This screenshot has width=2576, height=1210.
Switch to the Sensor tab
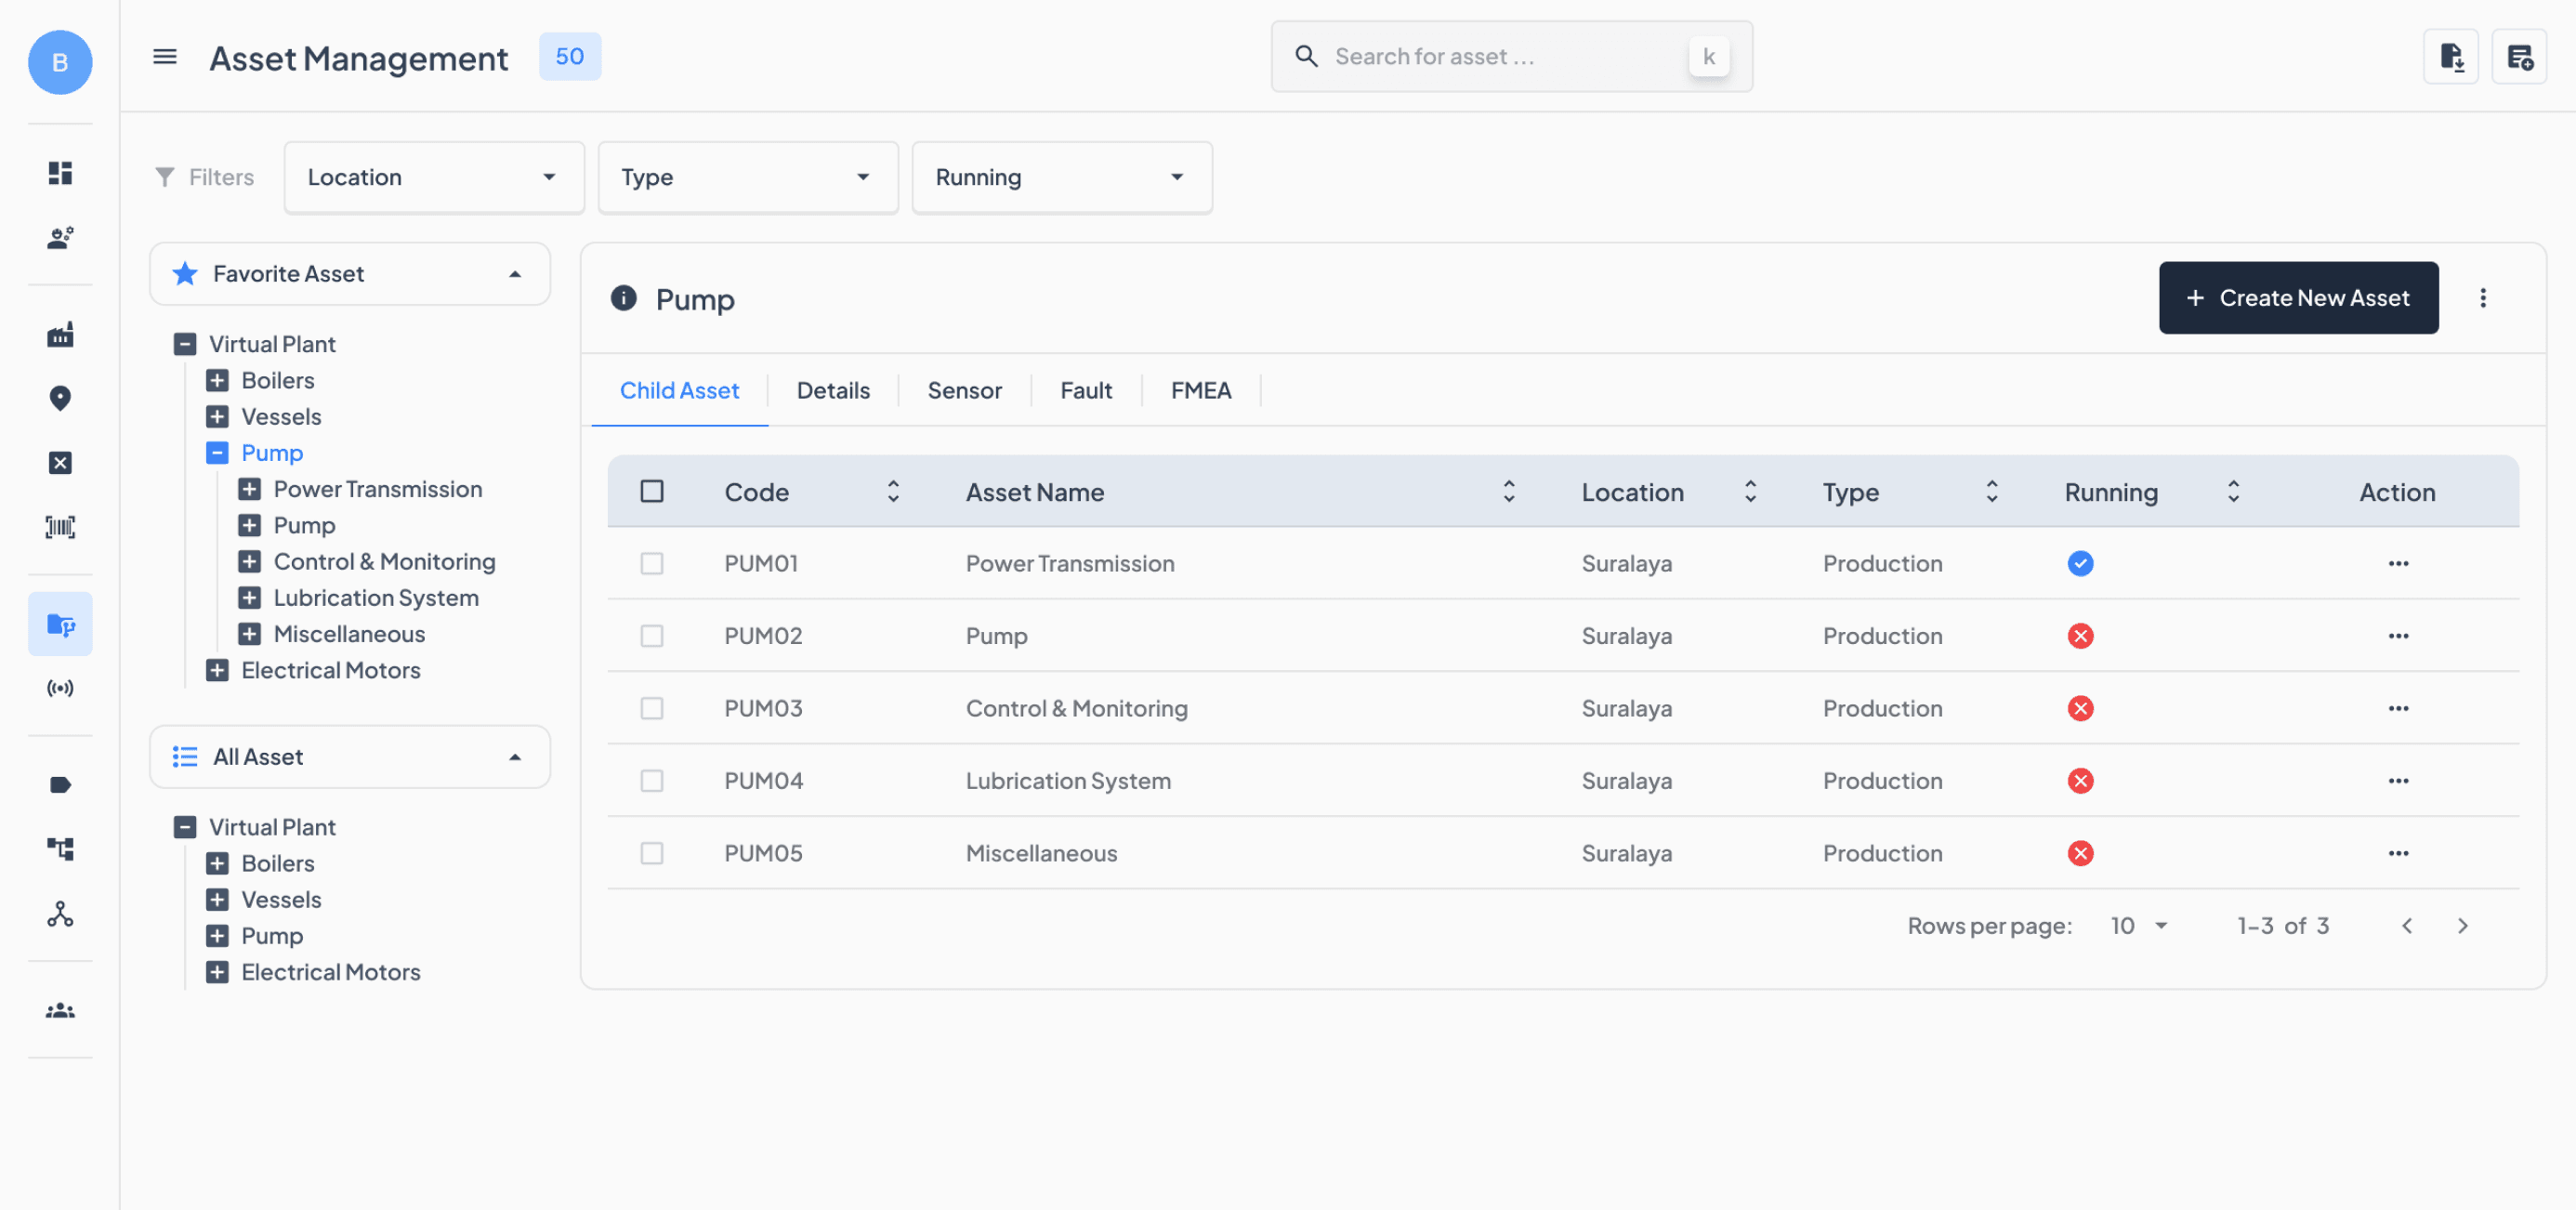point(963,390)
